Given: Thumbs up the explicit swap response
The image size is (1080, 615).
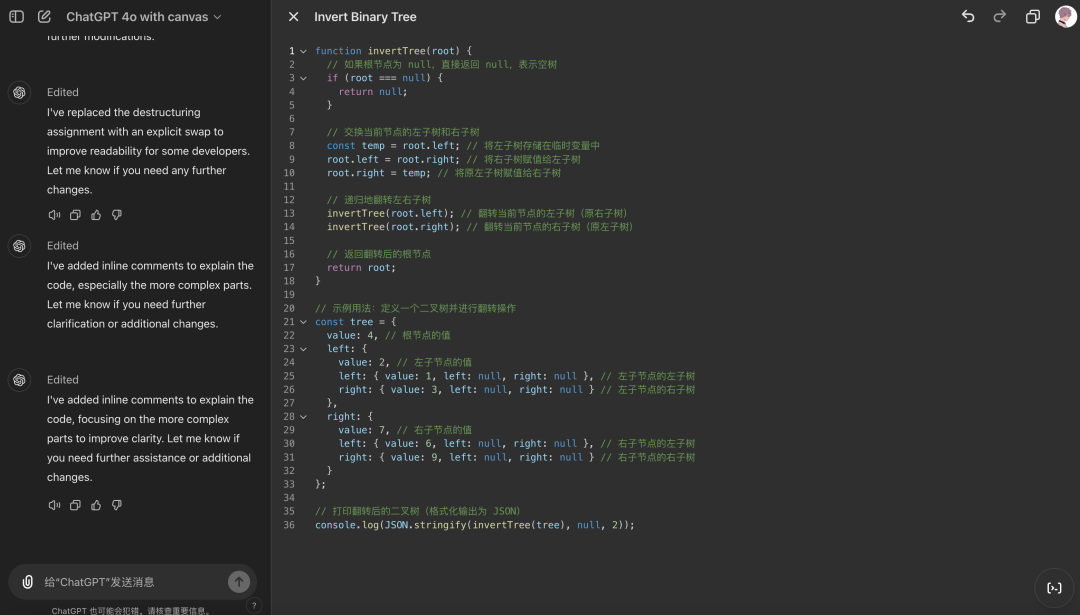Looking at the screenshot, I should click(96, 215).
